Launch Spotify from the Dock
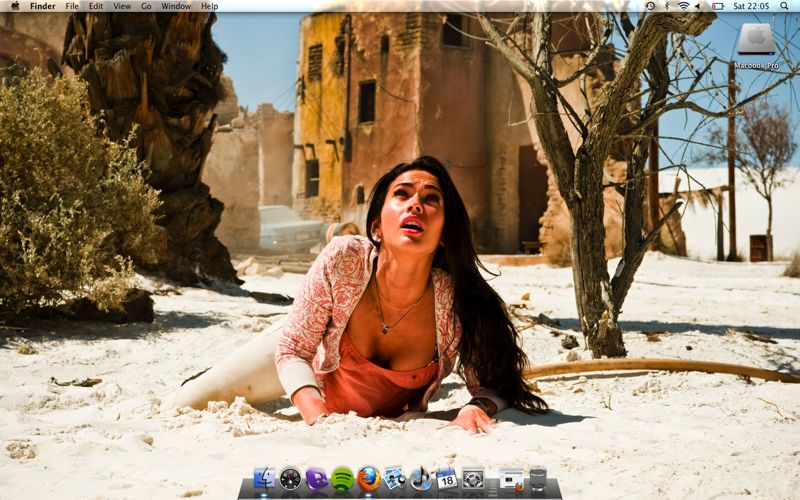 (342, 479)
